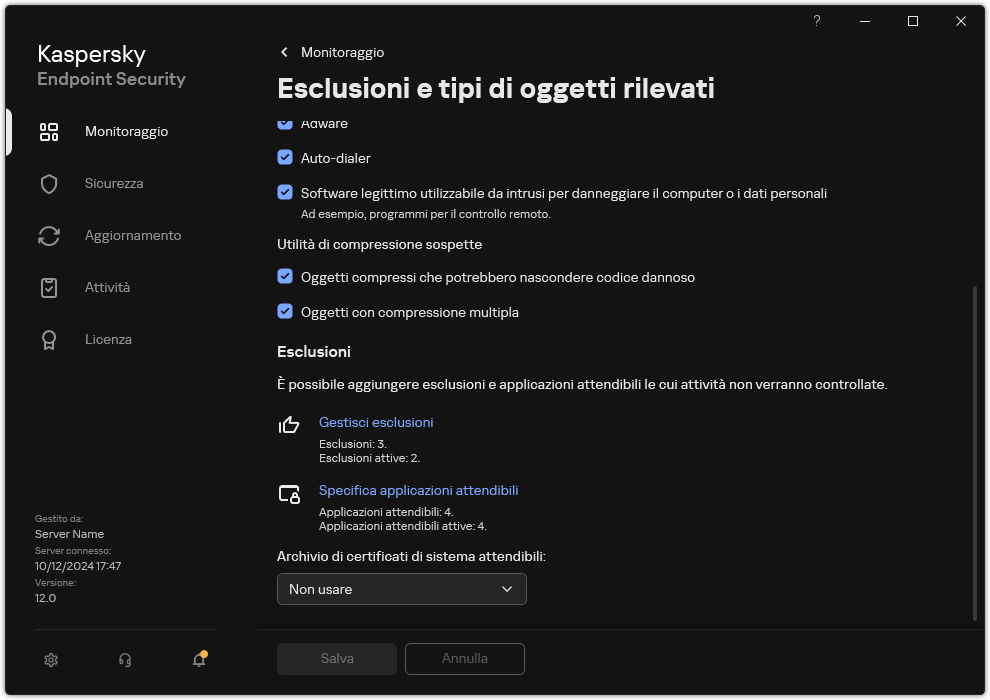990x700 pixels.
Task: Disable the Auto-dialer checkbox
Action: pyautogui.click(x=284, y=157)
